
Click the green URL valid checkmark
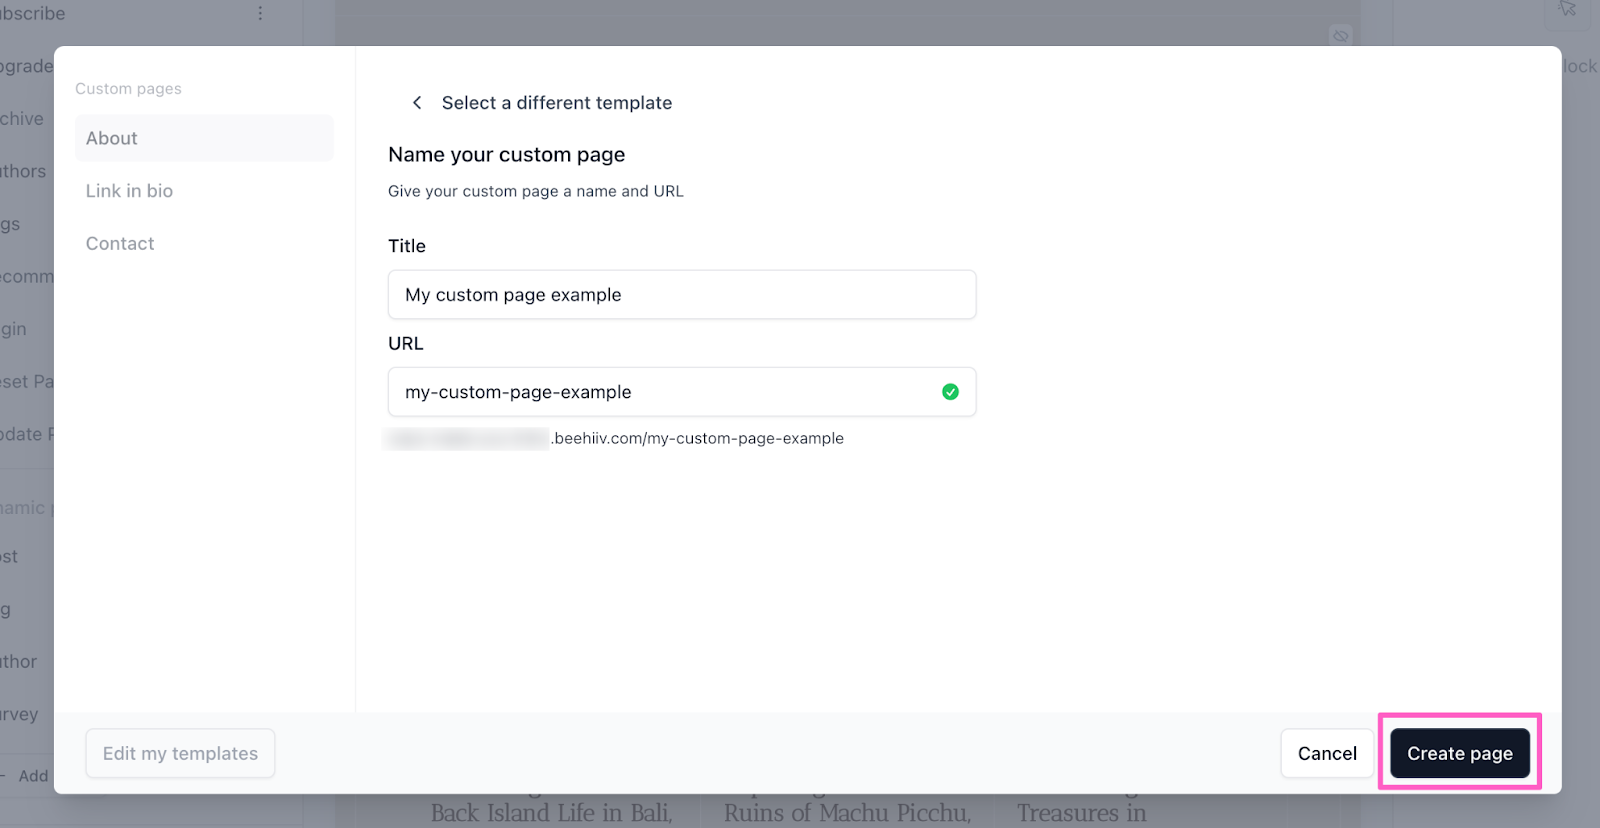pyautogui.click(x=950, y=392)
